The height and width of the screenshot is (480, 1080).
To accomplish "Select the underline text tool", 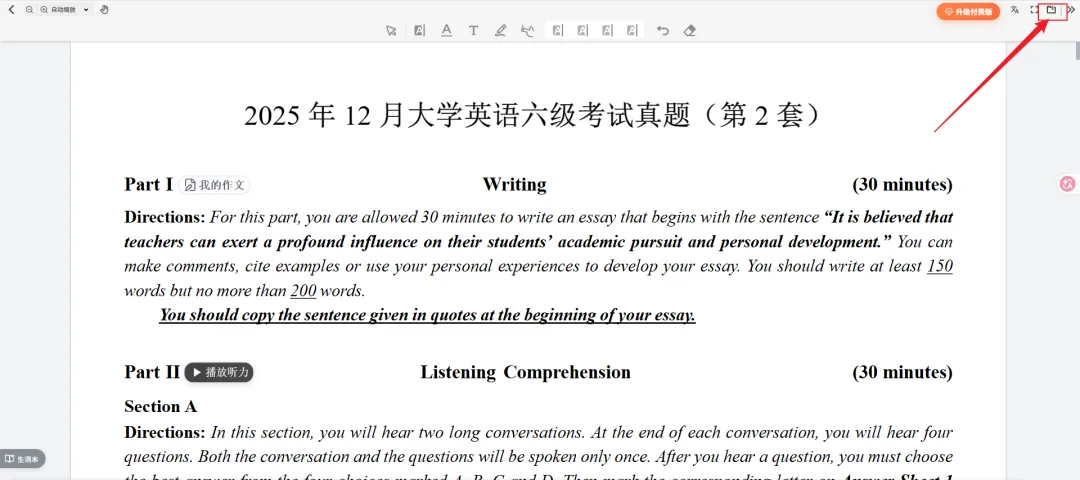I will point(446,30).
